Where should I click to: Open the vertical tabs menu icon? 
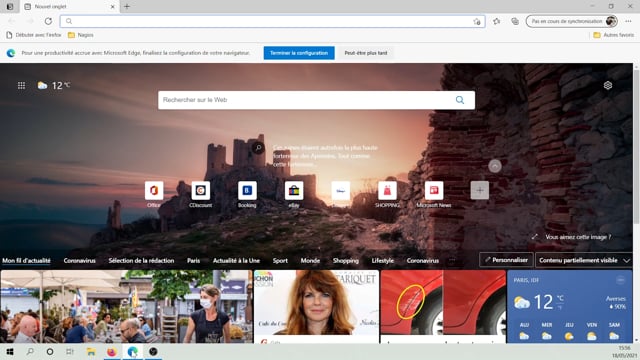tap(10, 7)
